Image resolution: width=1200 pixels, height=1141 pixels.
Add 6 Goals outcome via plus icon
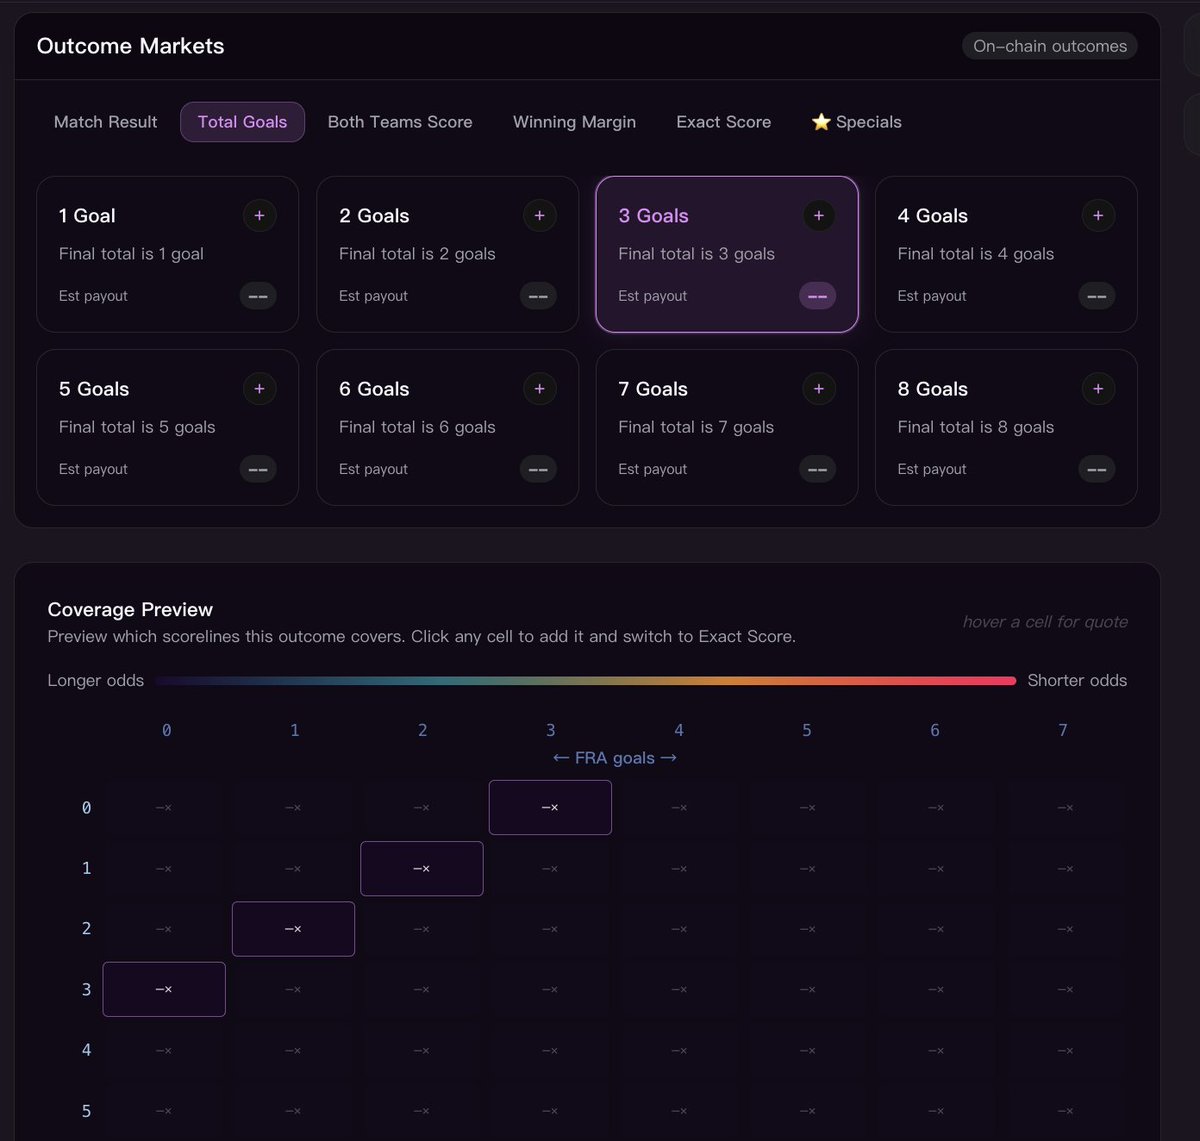tap(539, 388)
